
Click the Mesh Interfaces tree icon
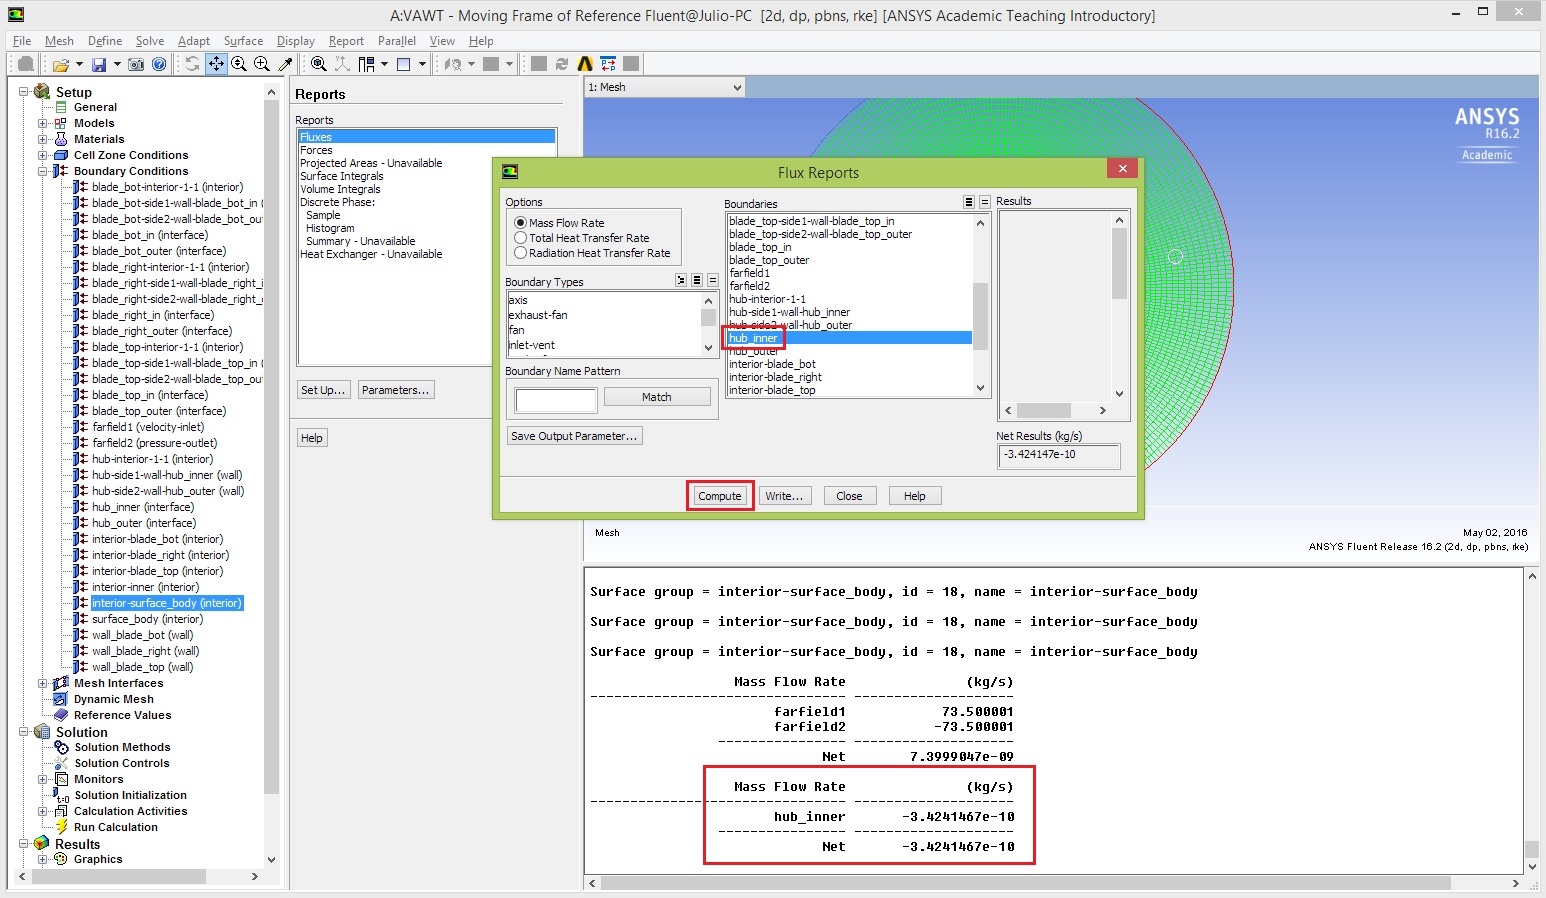click(61, 683)
